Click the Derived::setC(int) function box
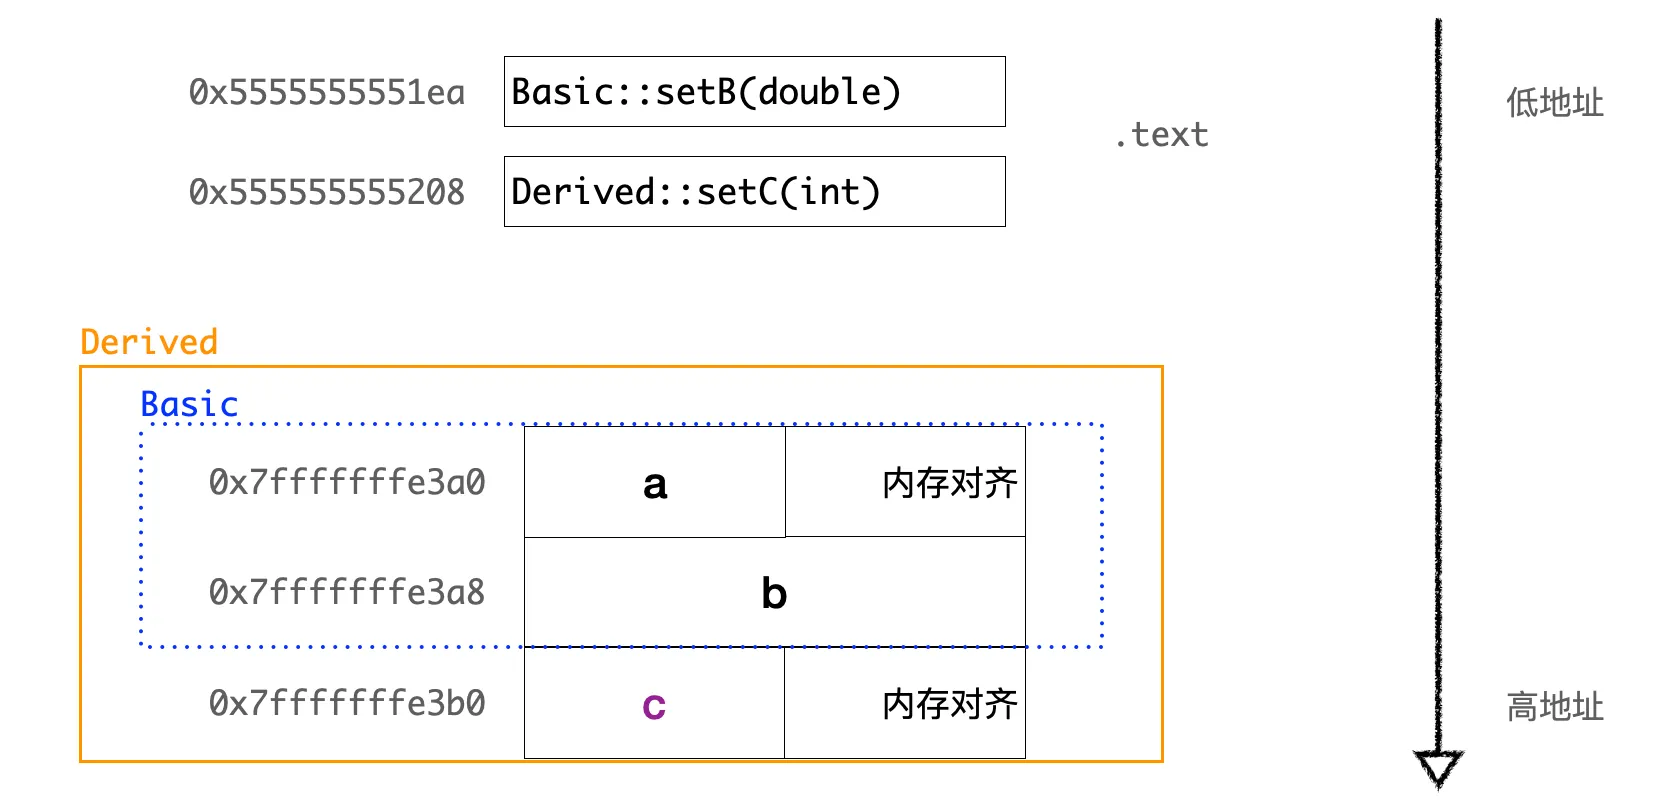Image resolution: width=1668 pixels, height=810 pixels. point(754,192)
